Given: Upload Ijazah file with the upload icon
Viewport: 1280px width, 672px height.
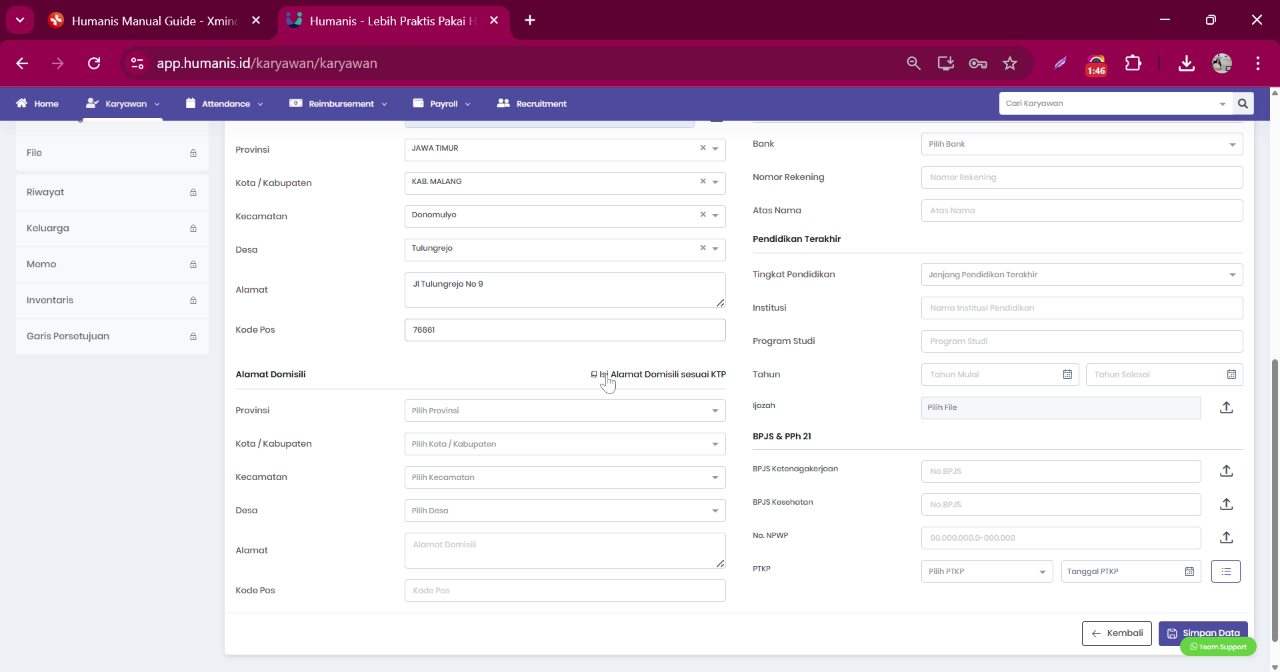Looking at the screenshot, I should point(1226,407).
